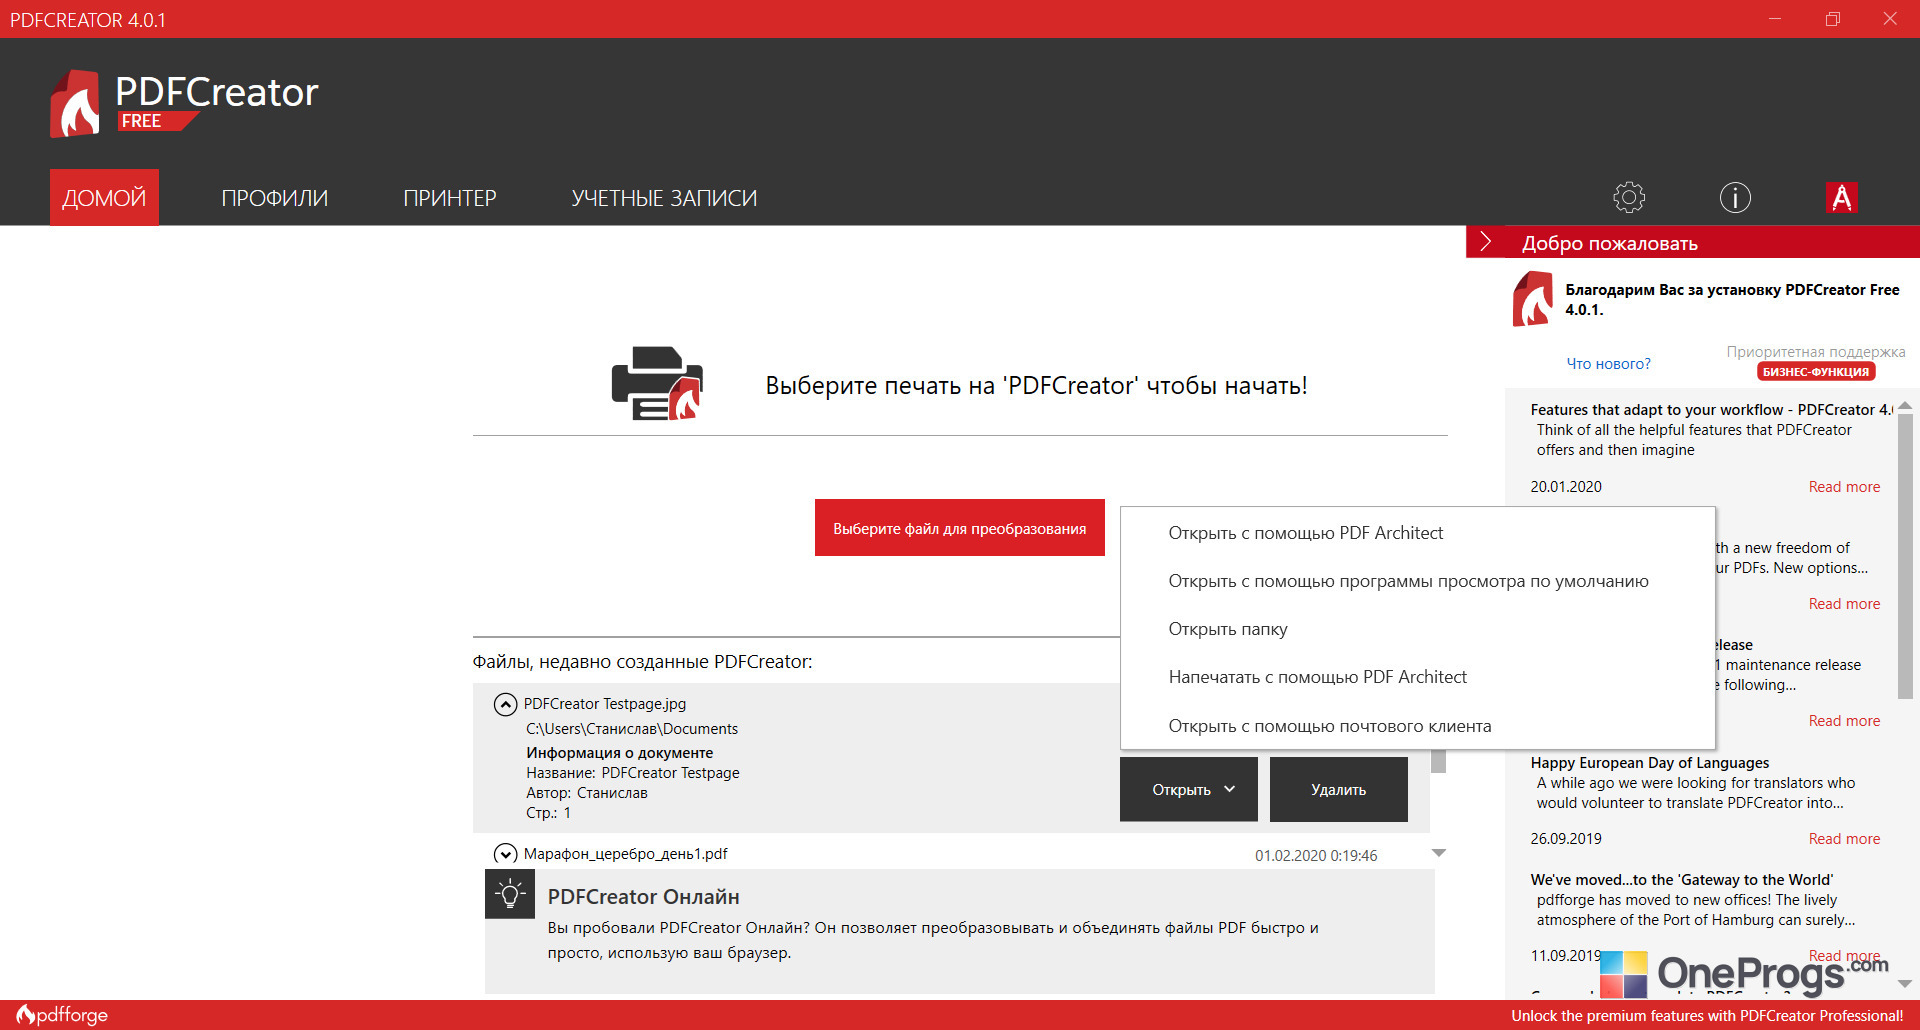Click Happy European Day of Languages headline
Viewport: 1920px width, 1030px height.
pyautogui.click(x=1650, y=763)
